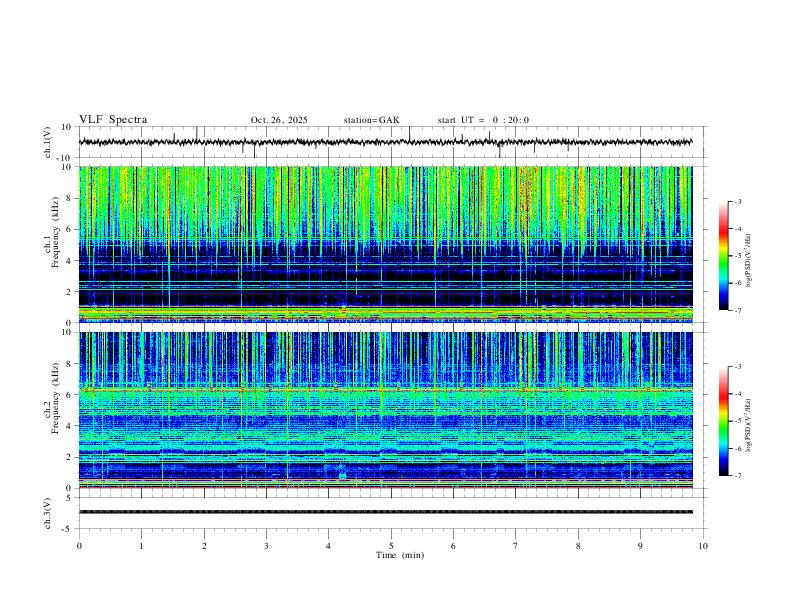Click the upper colorbar's log(PSD) label

(x=749, y=260)
